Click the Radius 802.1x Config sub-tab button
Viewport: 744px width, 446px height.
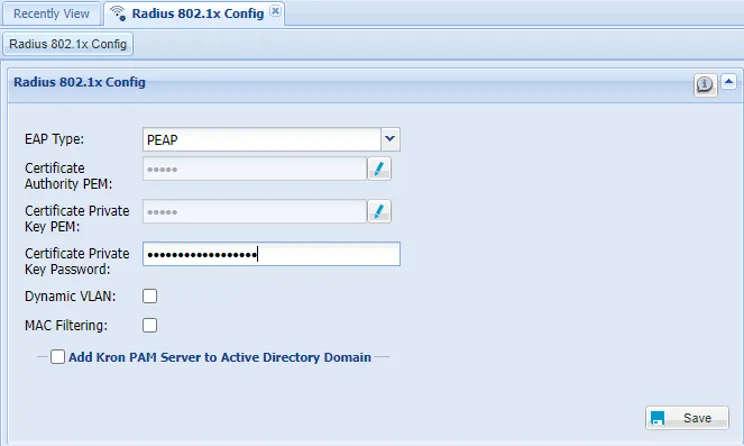click(x=68, y=44)
